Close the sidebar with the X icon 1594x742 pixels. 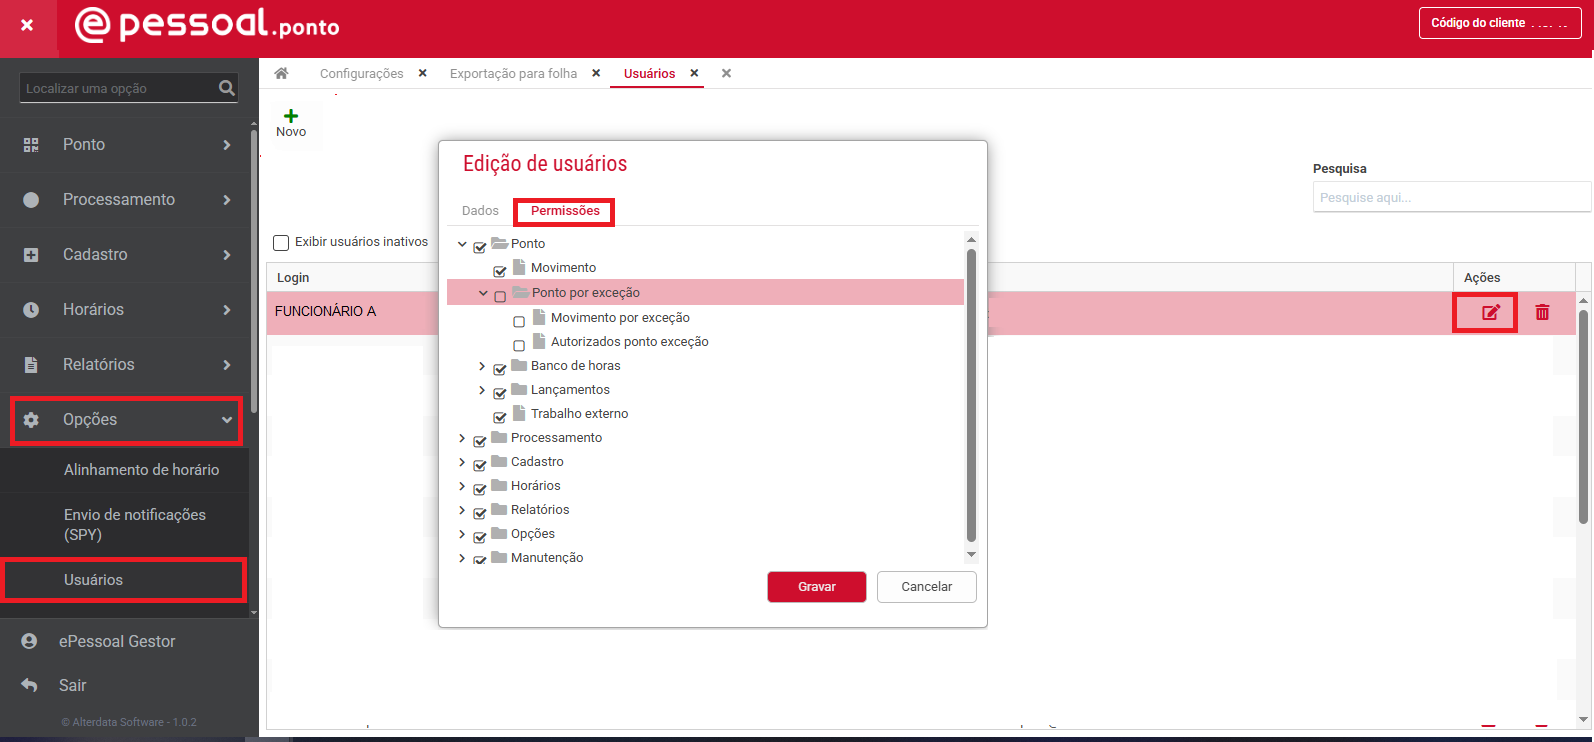(x=27, y=25)
